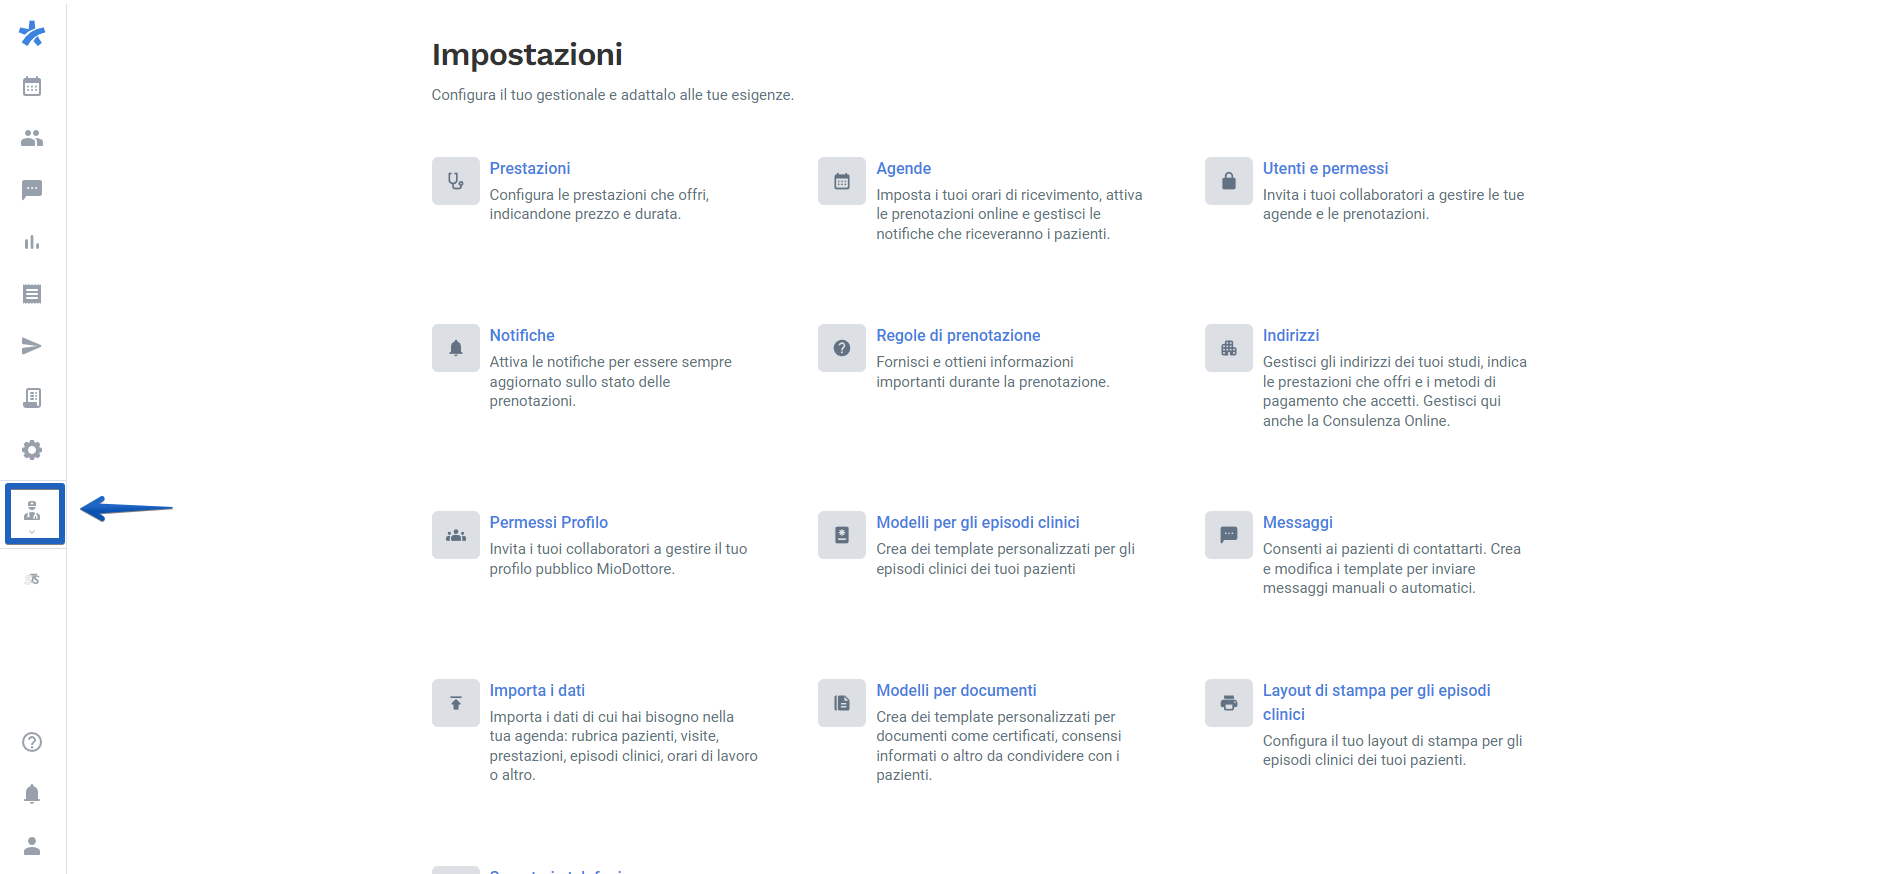
Task: Expand the highlighted doctor profile switcher
Action: (x=34, y=514)
